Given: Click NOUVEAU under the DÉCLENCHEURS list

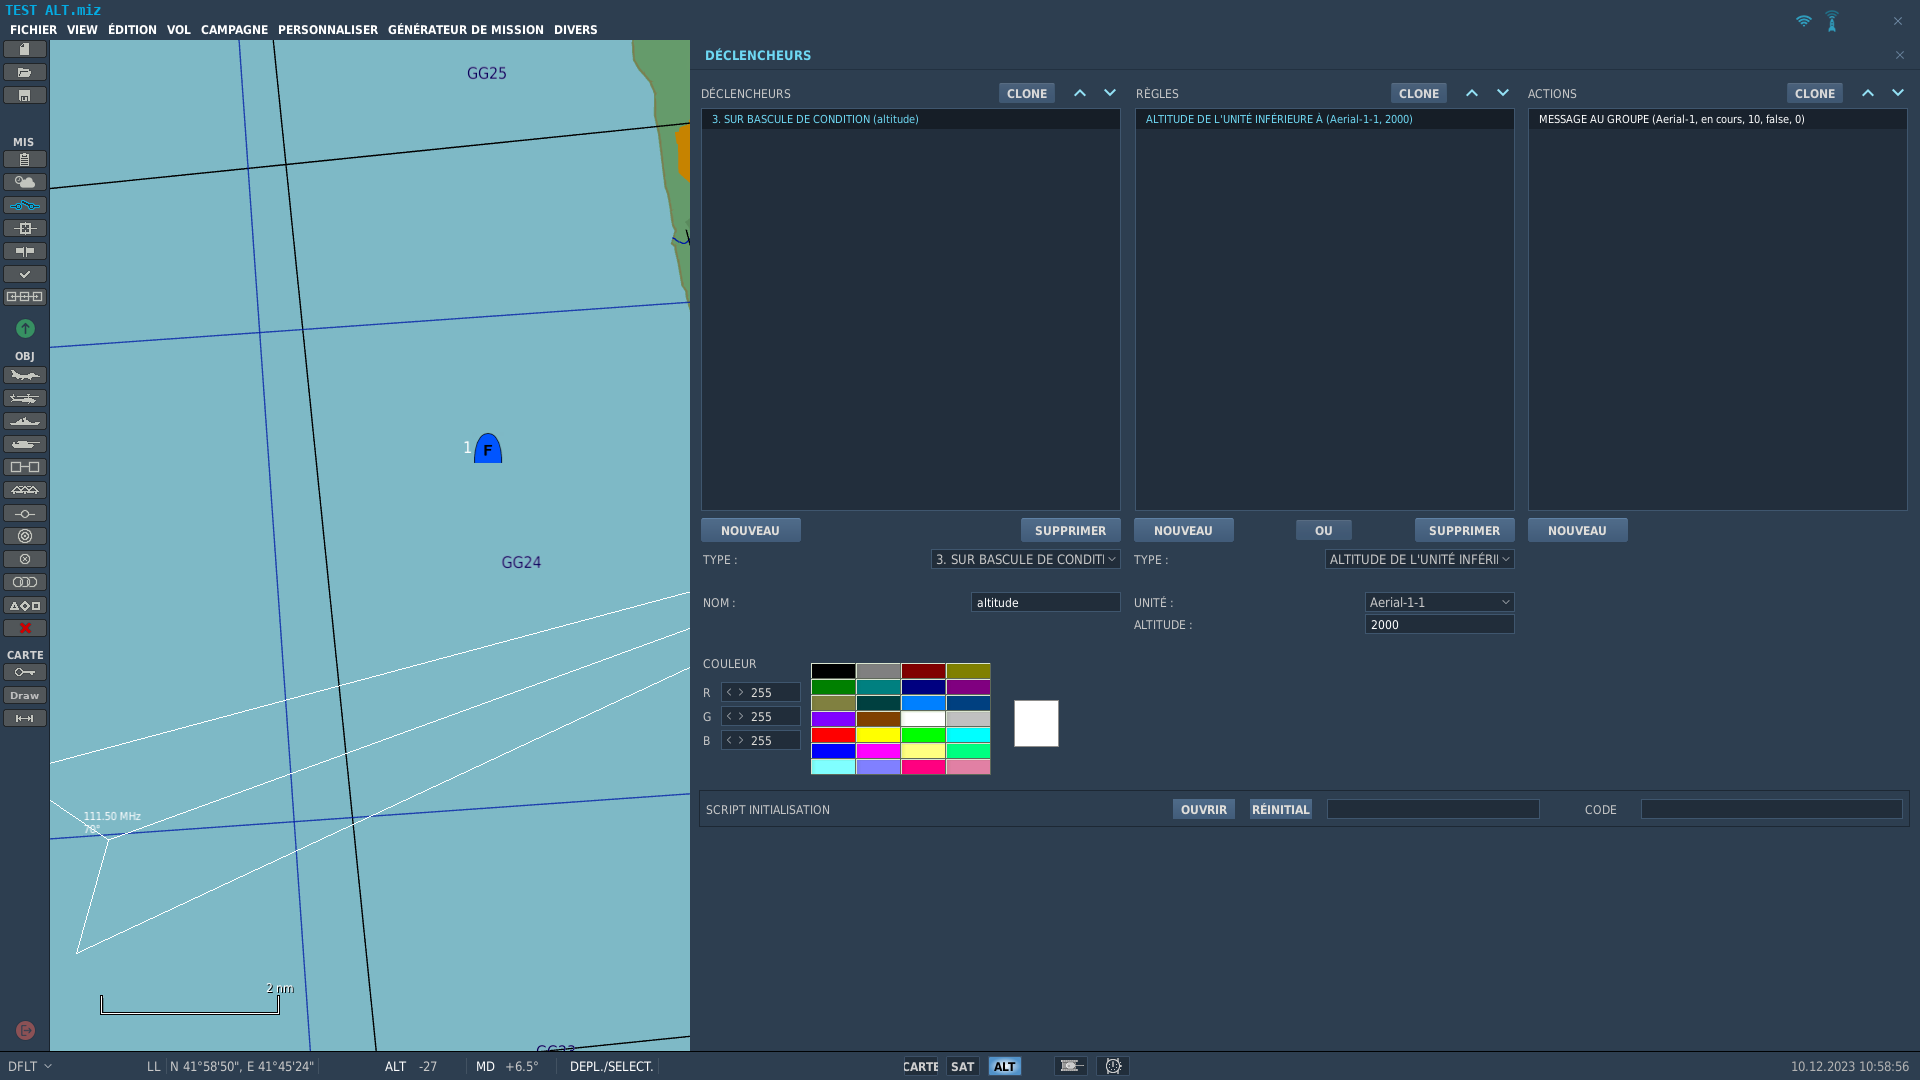Looking at the screenshot, I should 750,530.
